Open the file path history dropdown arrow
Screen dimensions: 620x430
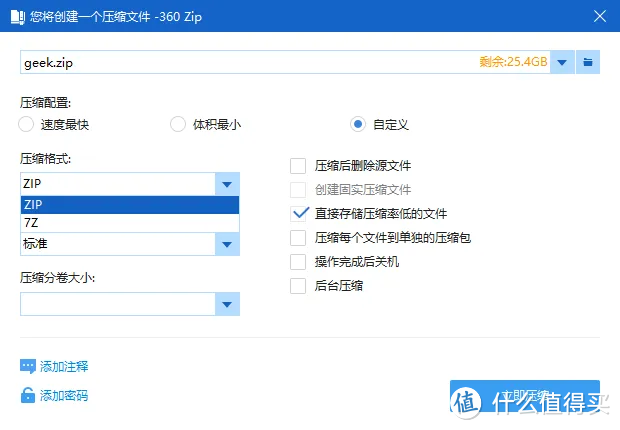(562, 62)
